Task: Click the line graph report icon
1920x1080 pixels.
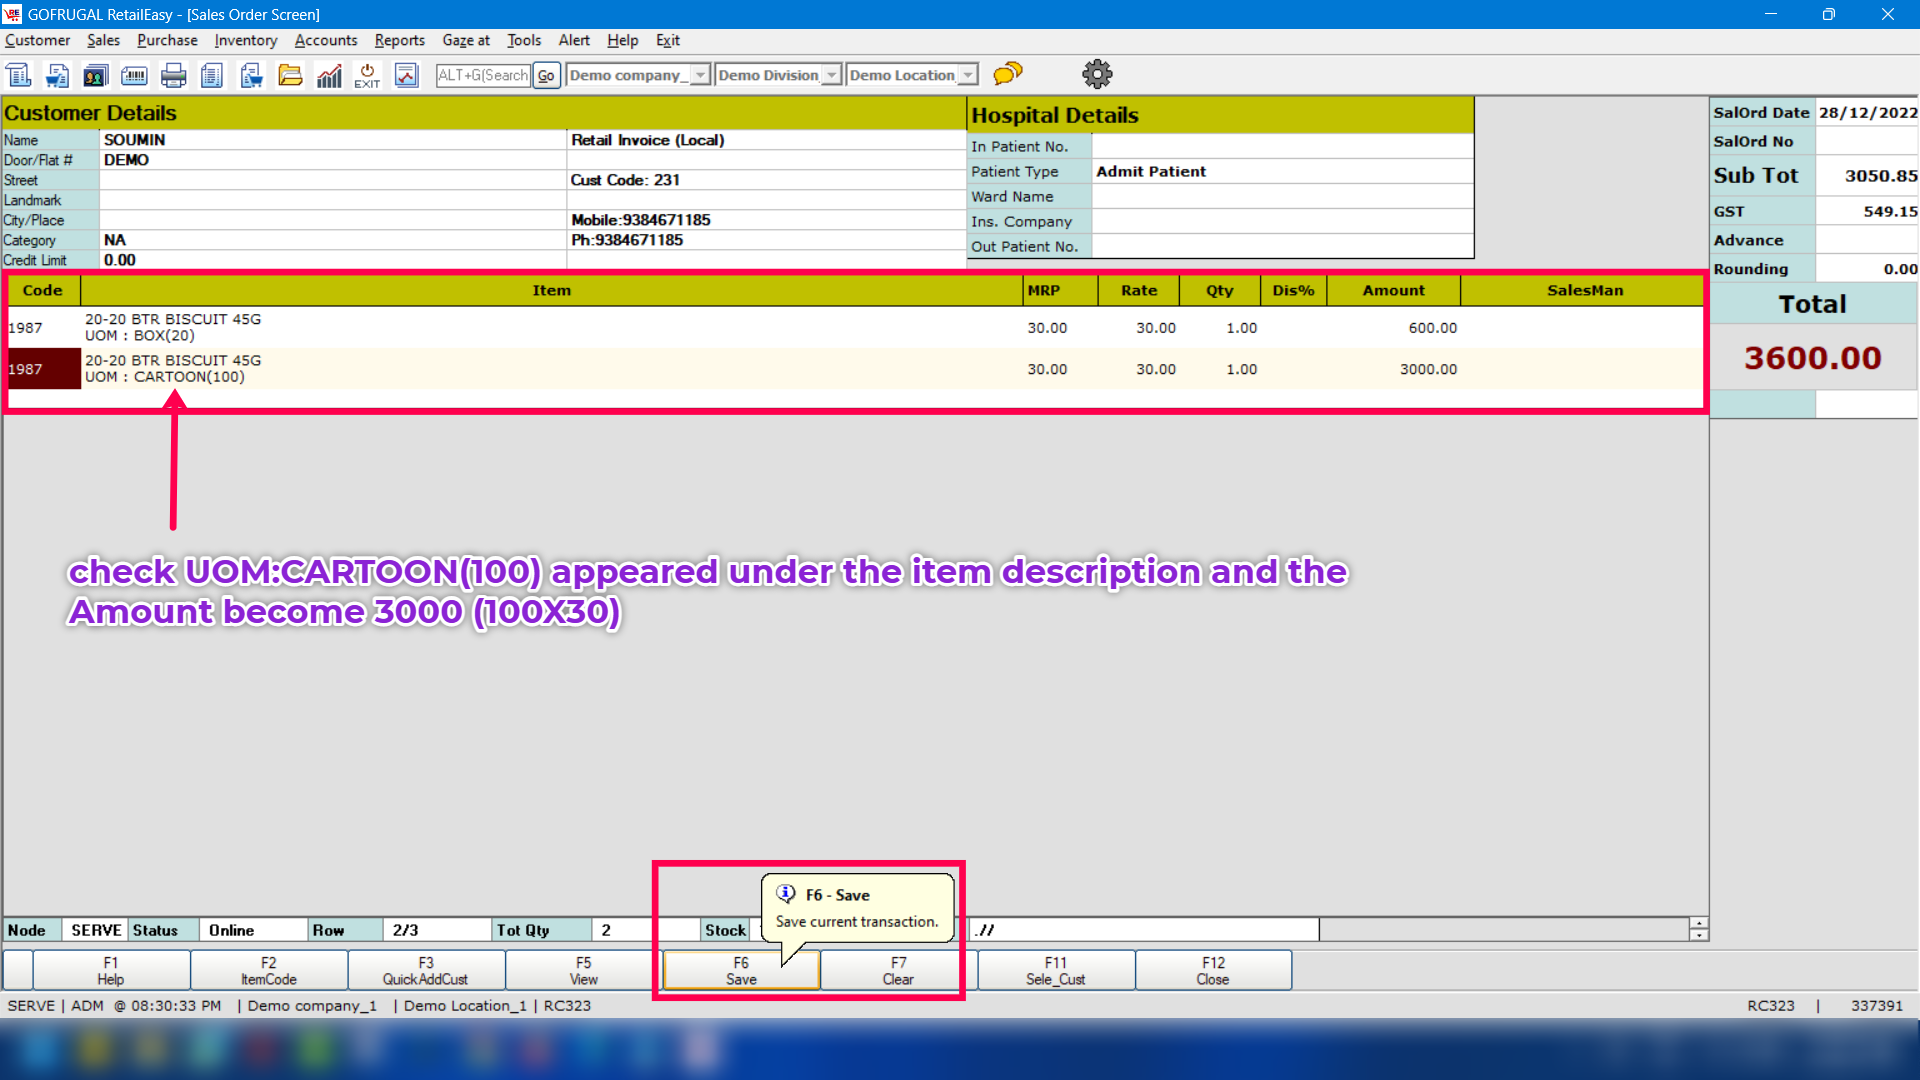Action: tap(406, 75)
